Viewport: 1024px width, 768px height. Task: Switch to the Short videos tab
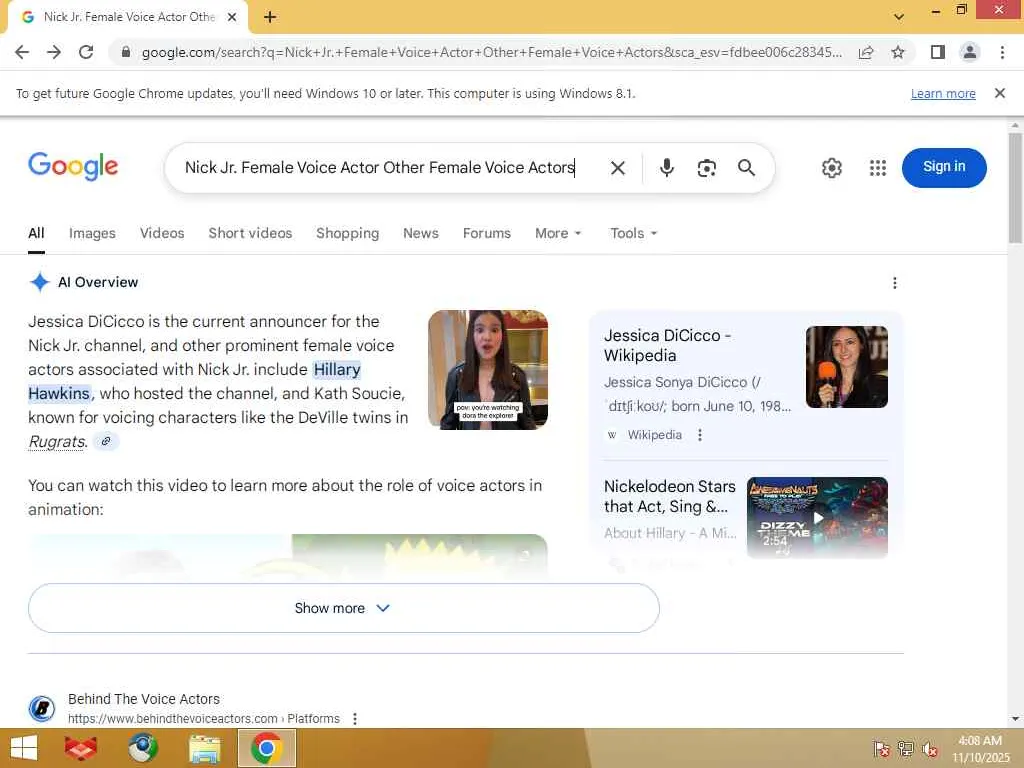coord(250,233)
